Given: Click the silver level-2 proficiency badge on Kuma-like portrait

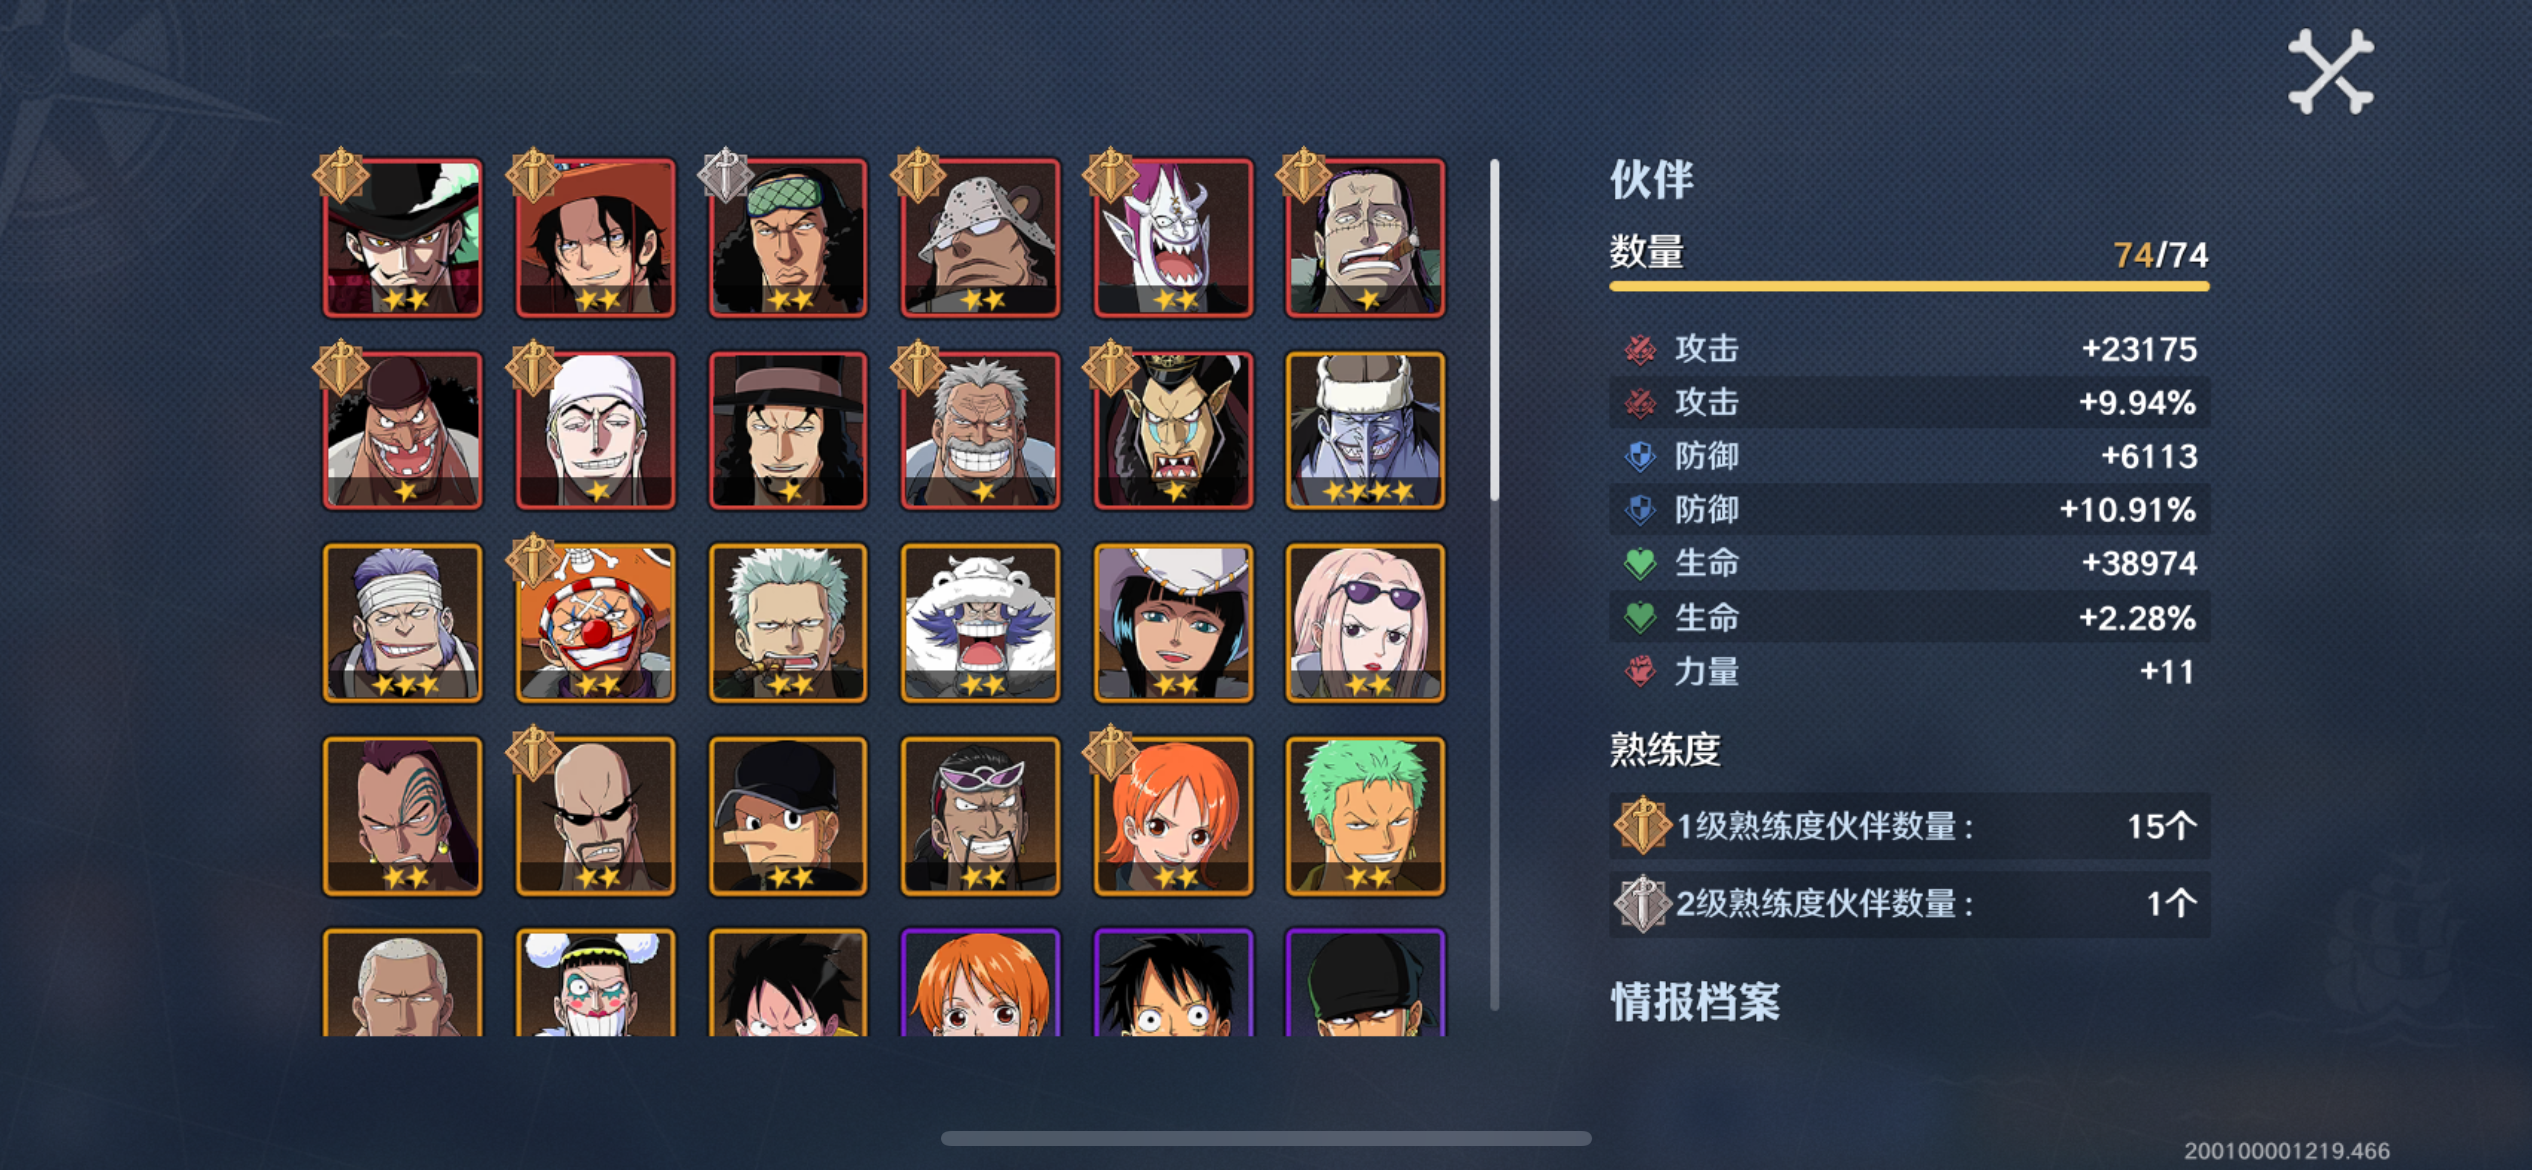Looking at the screenshot, I should (x=726, y=174).
